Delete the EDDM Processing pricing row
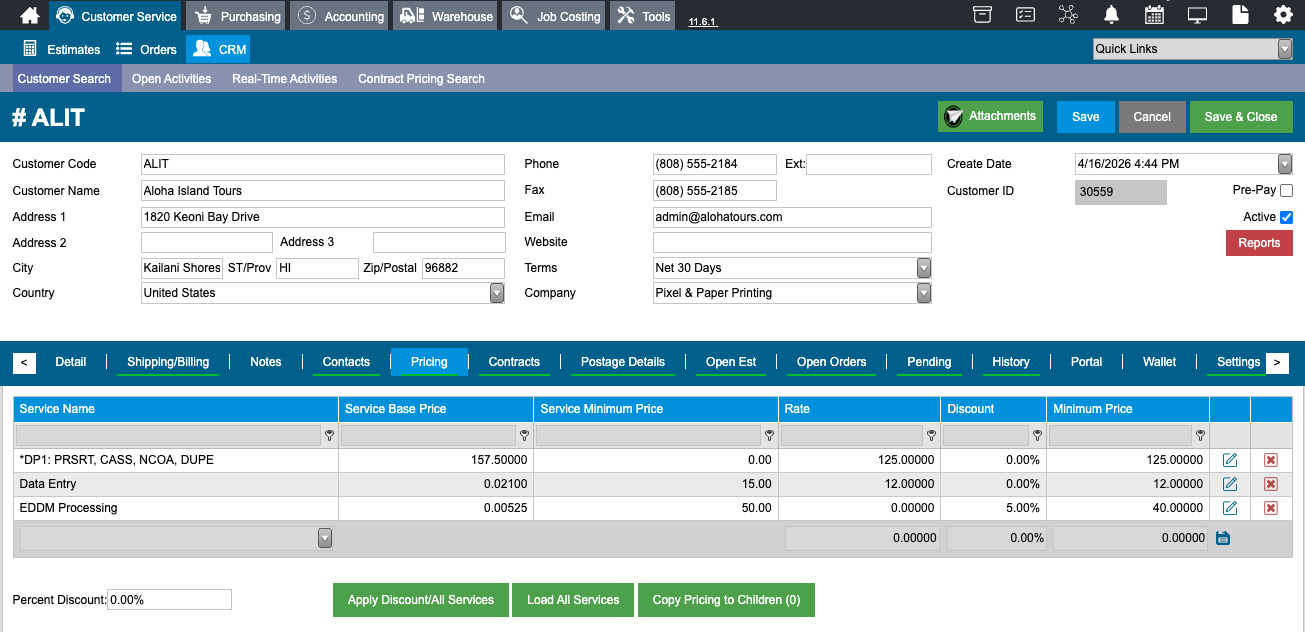The height and width of the screenshot is (632, 1305). point(1271,508)
